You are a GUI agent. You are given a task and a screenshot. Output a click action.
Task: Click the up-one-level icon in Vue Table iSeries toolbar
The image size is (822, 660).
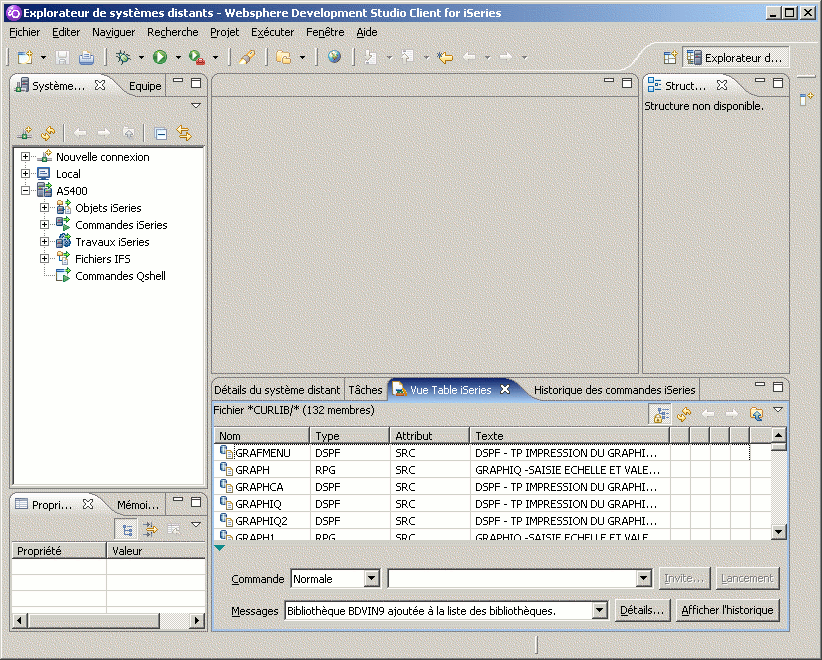pyautogui.click(x=756, y=414)
